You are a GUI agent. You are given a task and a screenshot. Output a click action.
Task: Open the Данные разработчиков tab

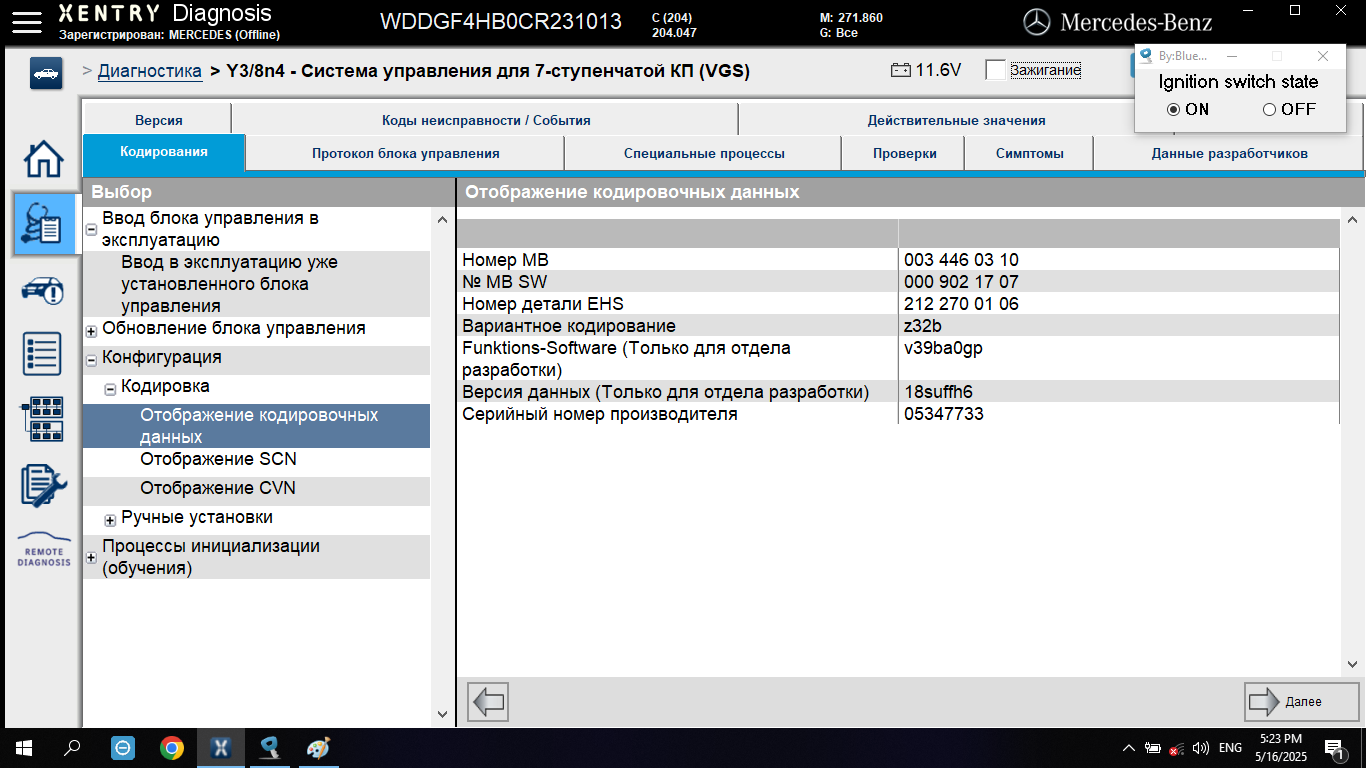pyautogui.click(x=1229, y=153)
